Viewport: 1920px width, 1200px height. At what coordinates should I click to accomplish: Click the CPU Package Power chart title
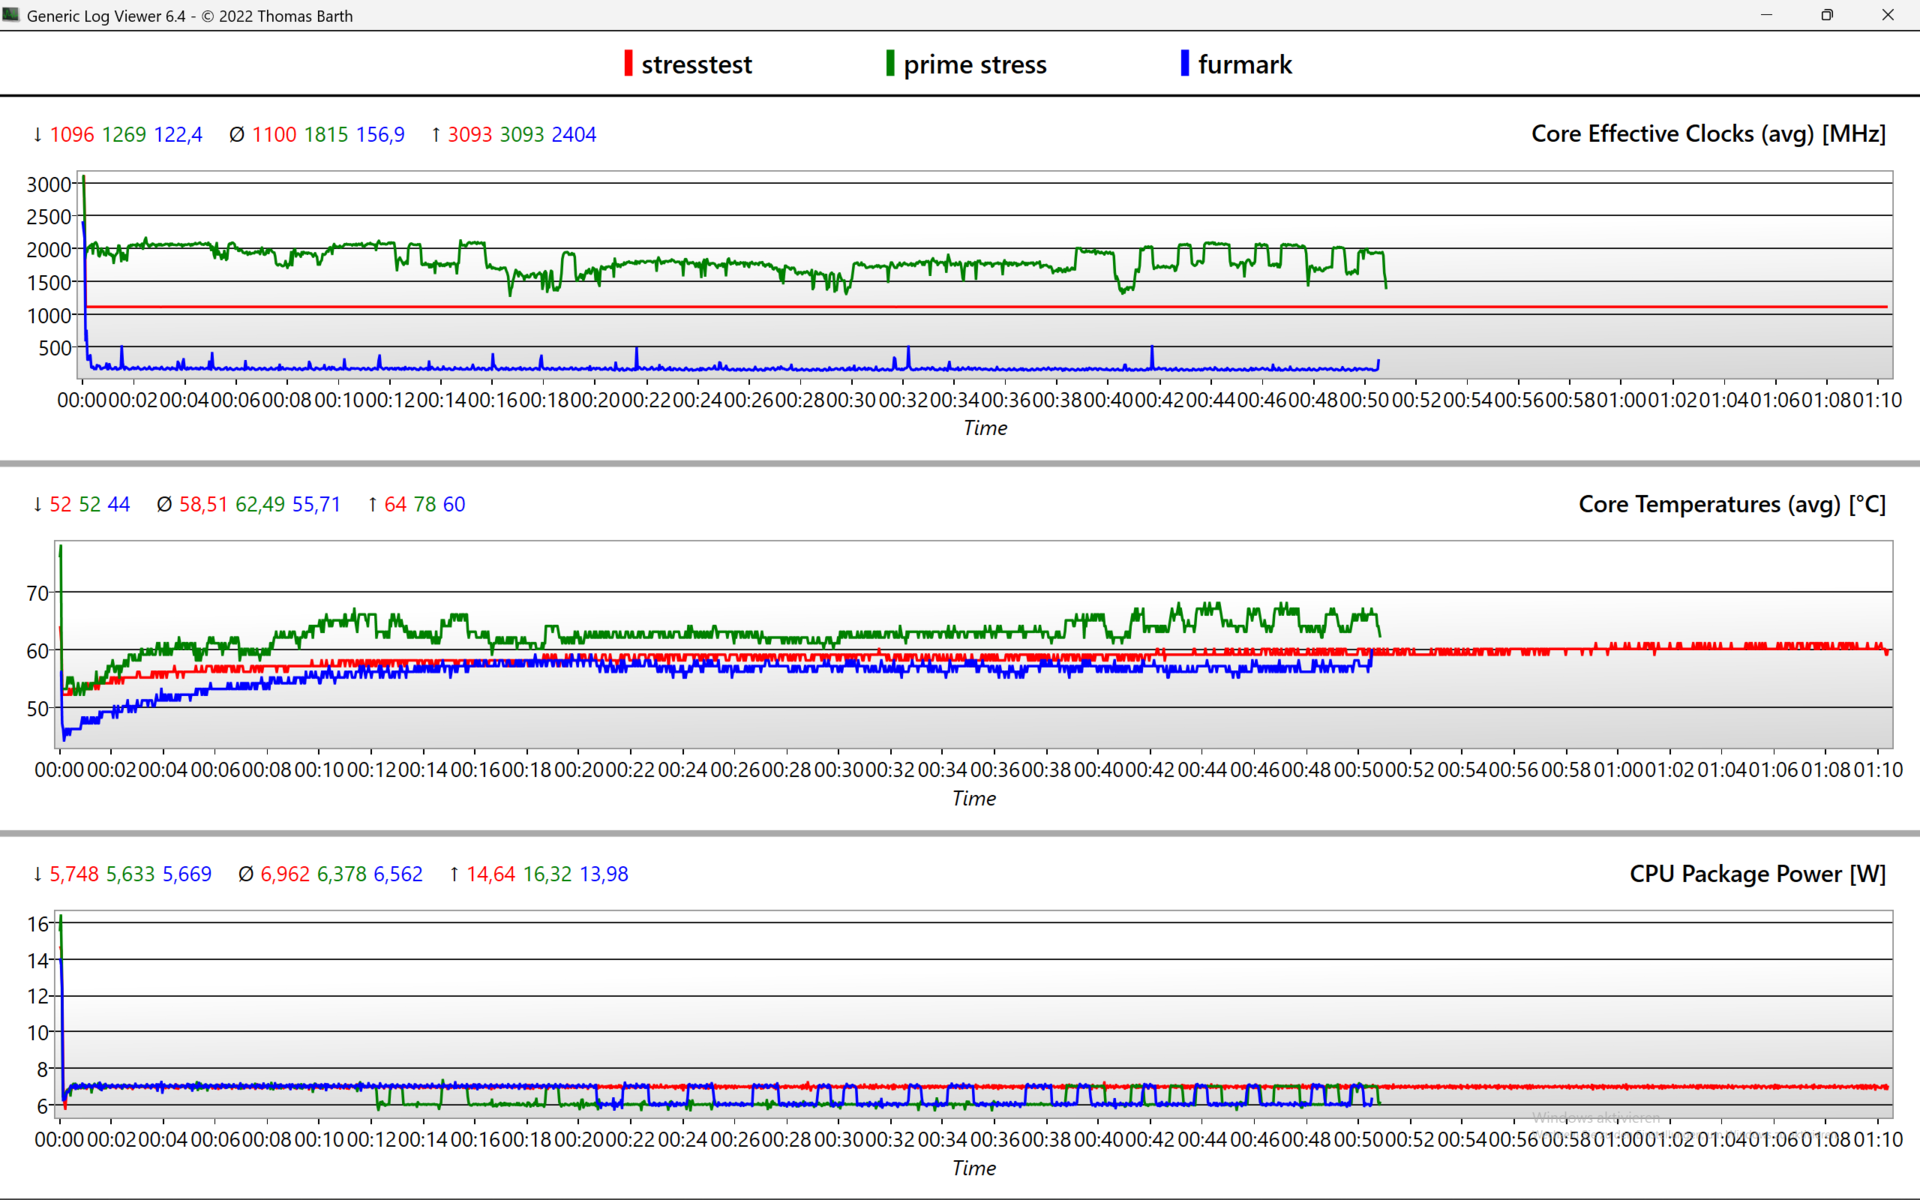point(1757,874)
